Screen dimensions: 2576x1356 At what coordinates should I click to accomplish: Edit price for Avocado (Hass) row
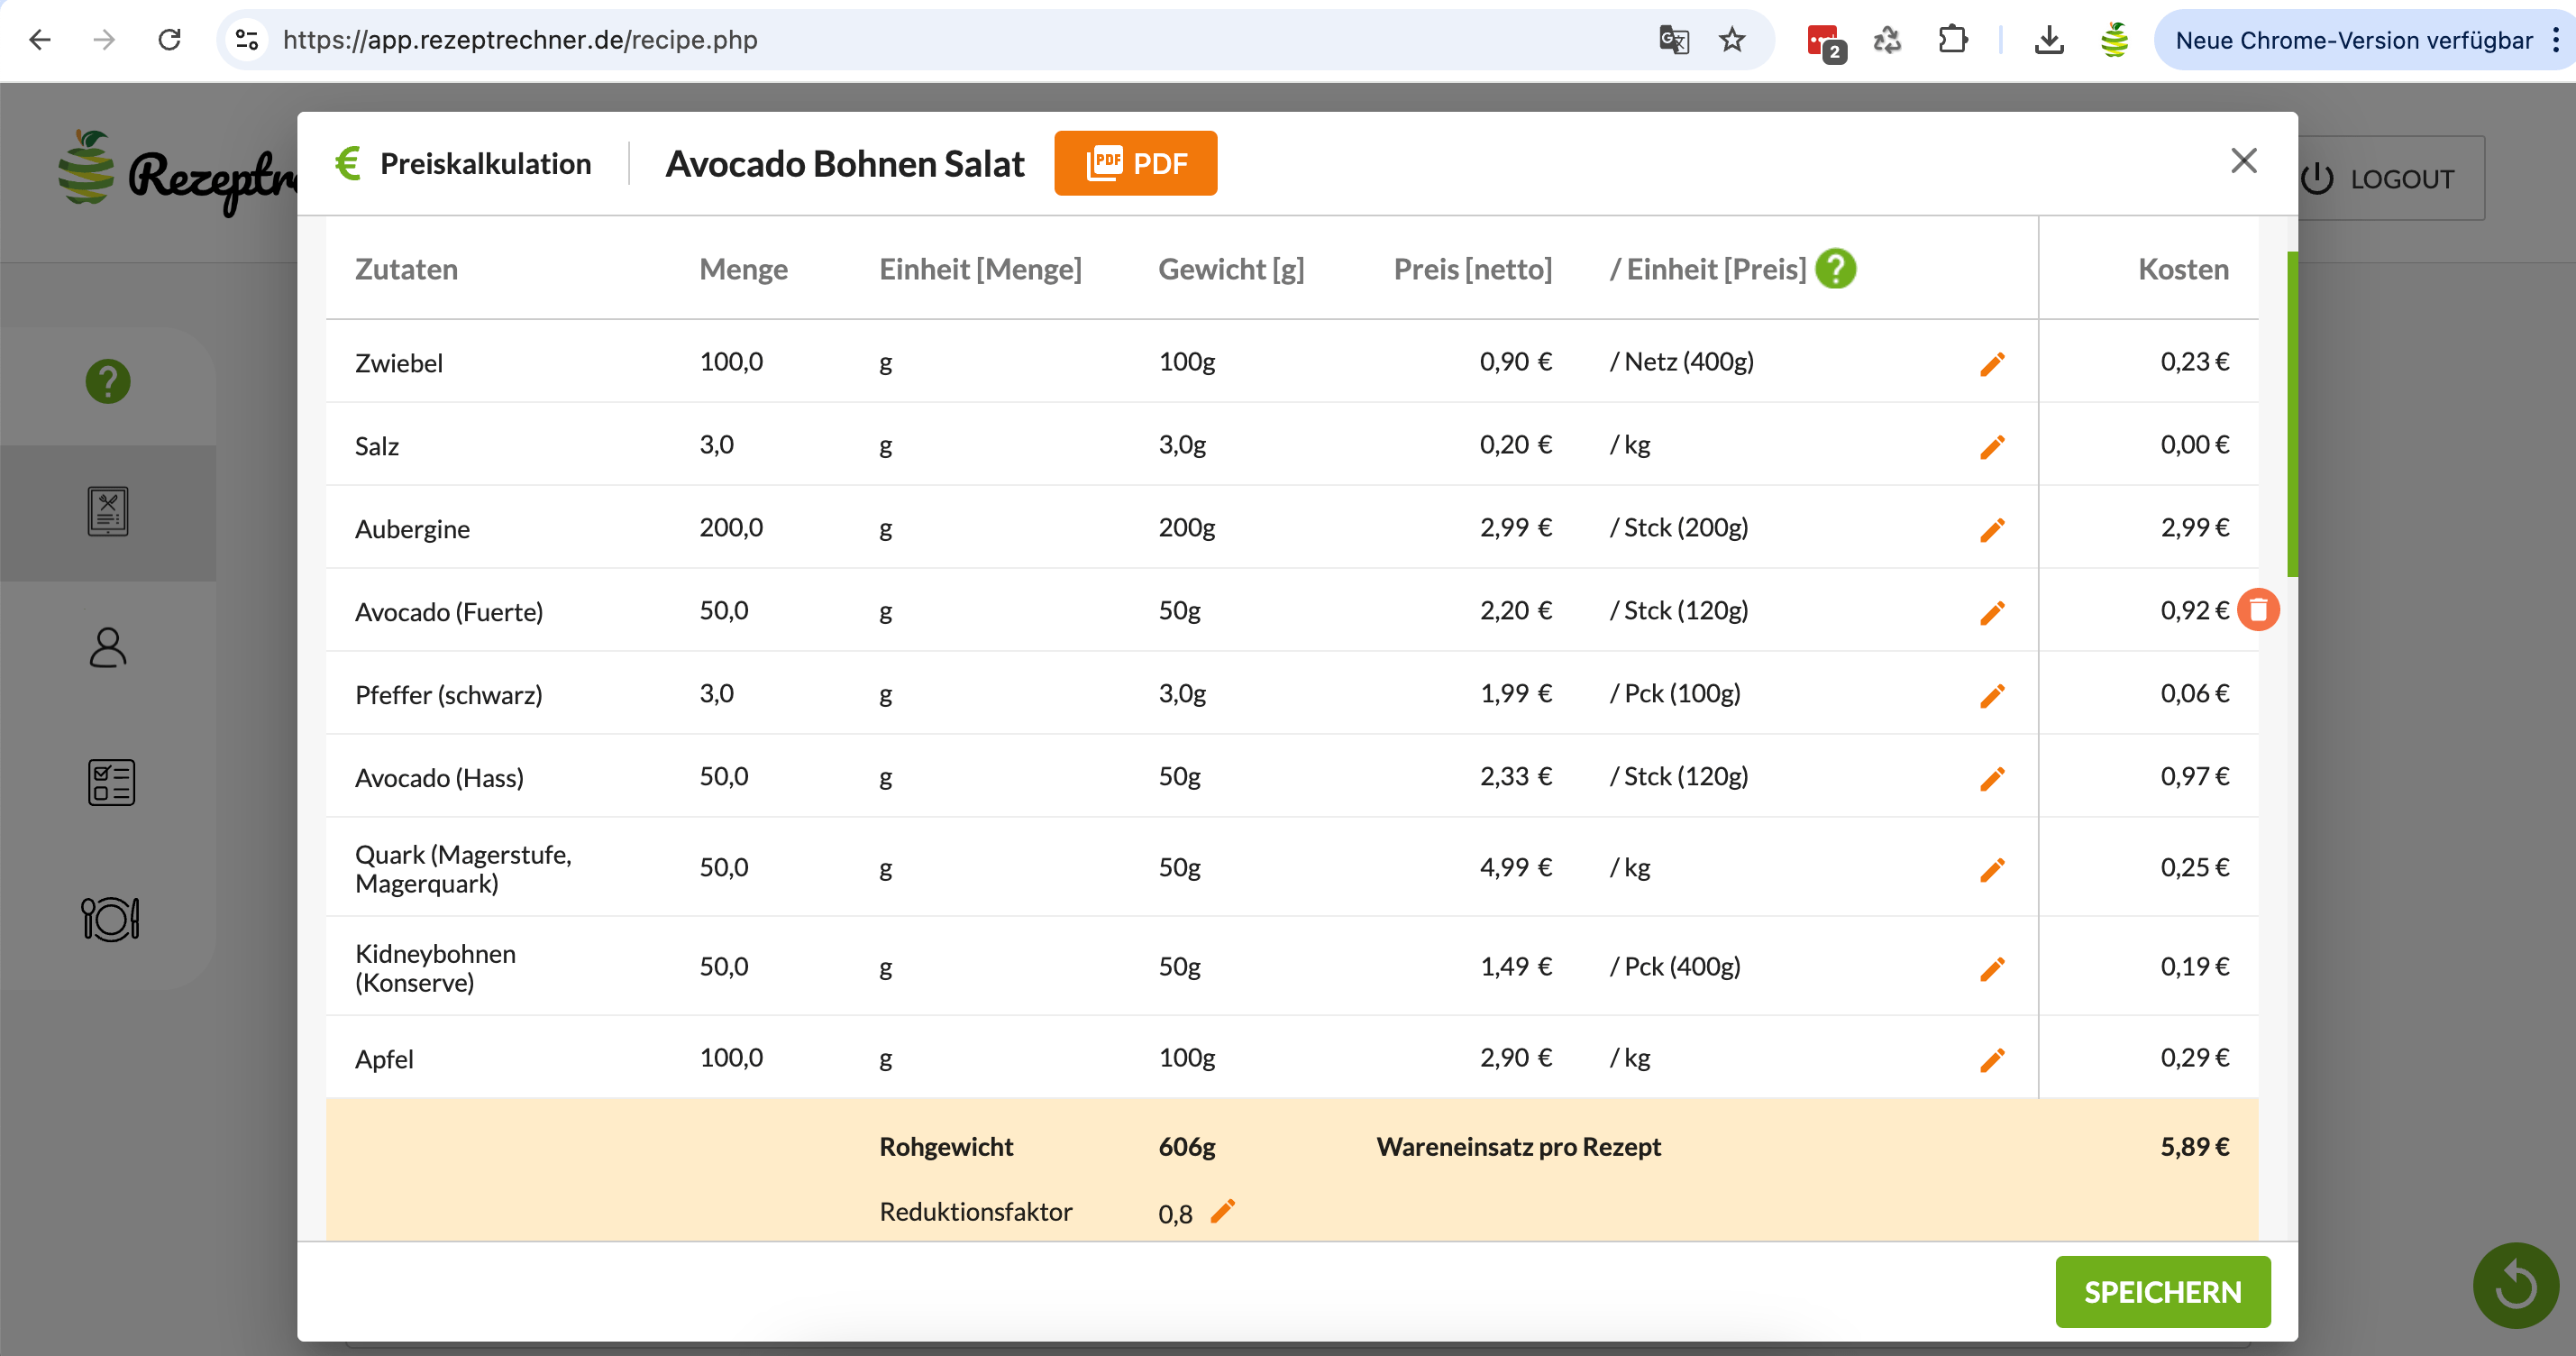click(x=1992, y=779)
